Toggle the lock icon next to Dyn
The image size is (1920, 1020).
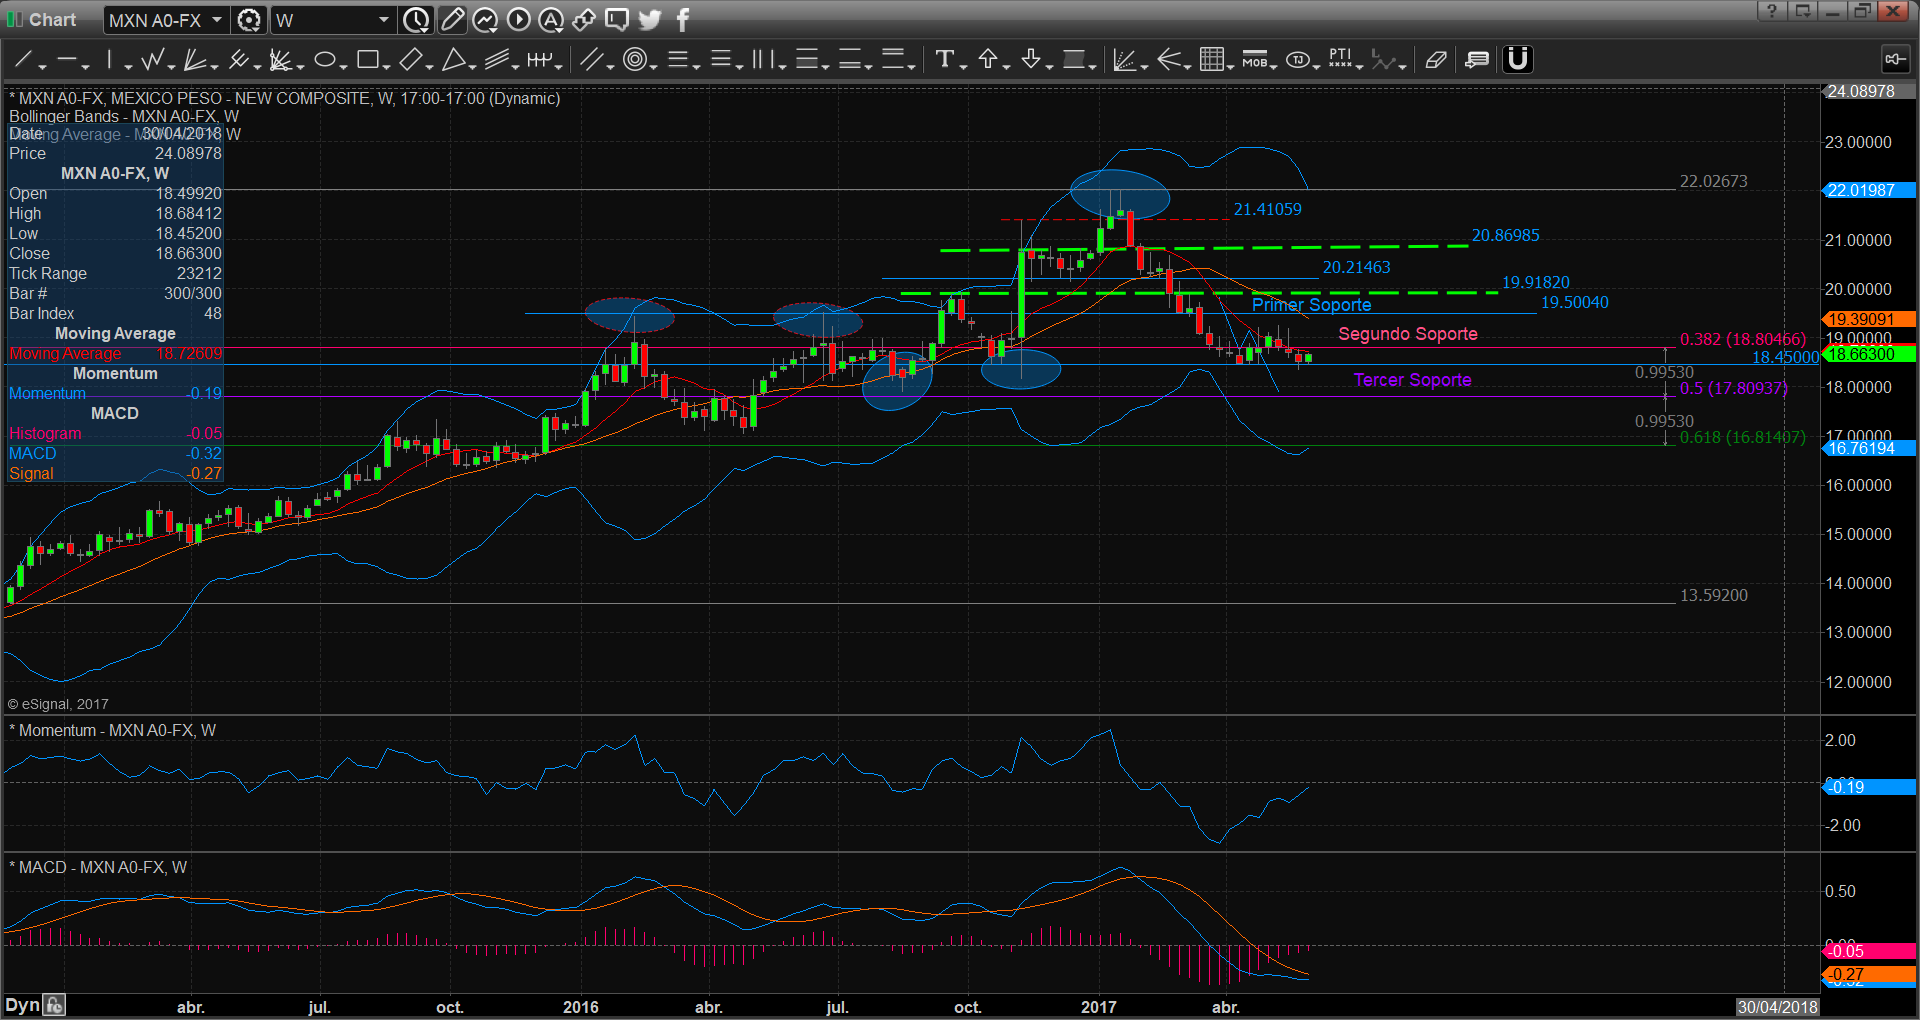pos(54,1005)
